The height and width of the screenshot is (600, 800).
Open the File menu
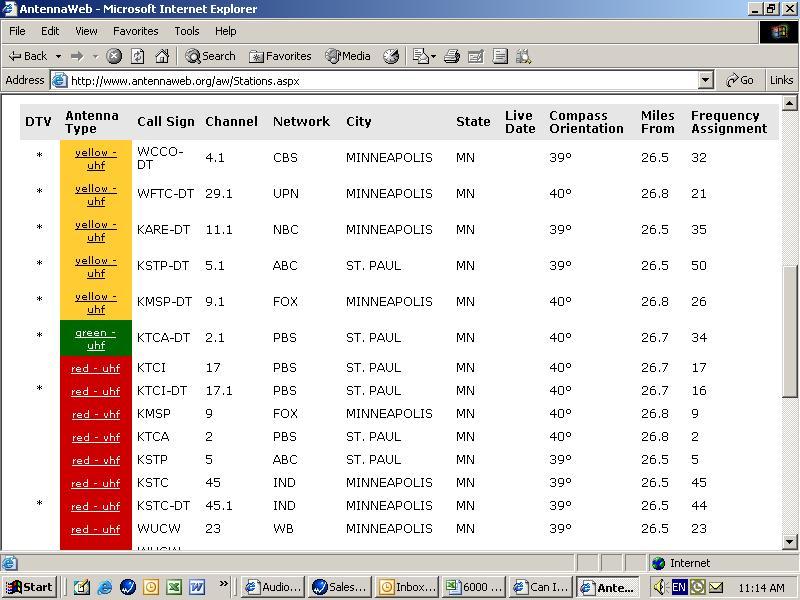click(x=17, y=31)
